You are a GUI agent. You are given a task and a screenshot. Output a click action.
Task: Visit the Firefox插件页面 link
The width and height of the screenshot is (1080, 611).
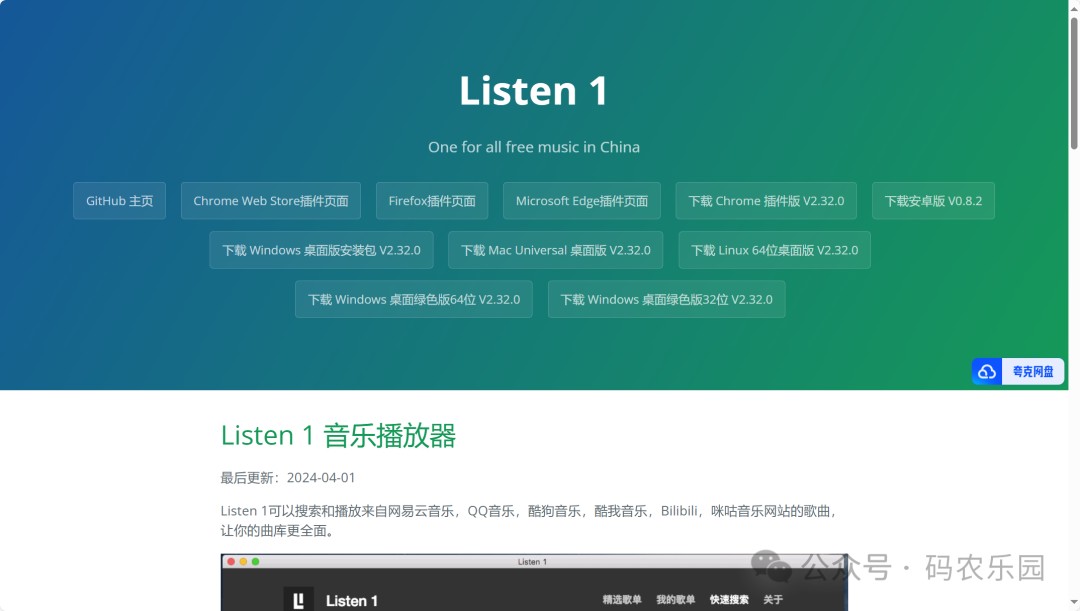click(432, 200)
